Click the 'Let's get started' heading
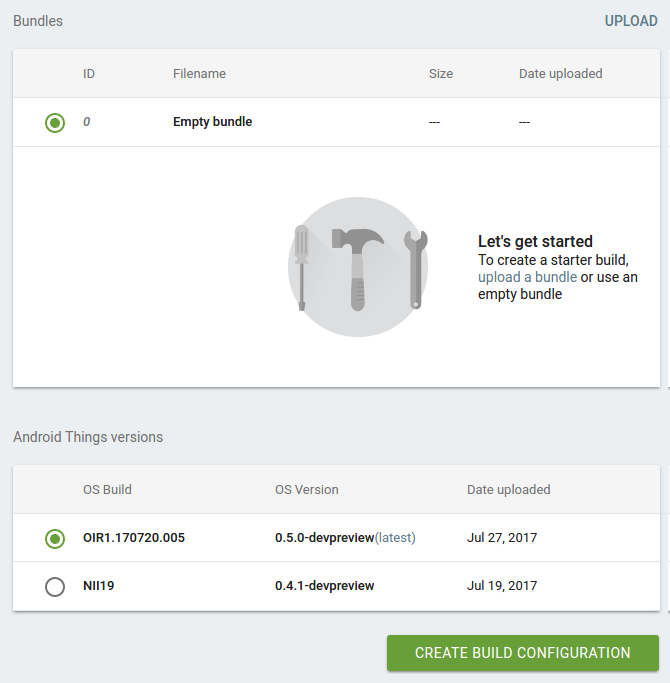 535,241
